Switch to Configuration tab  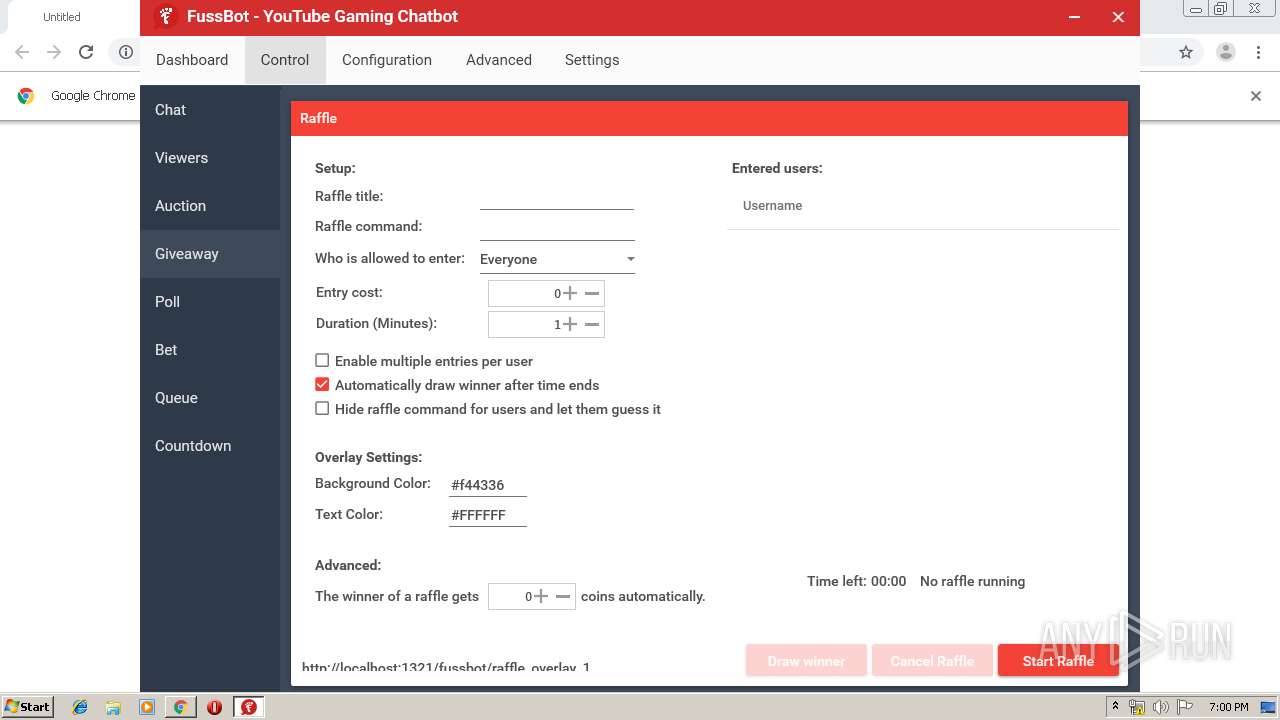pos(387,60)
